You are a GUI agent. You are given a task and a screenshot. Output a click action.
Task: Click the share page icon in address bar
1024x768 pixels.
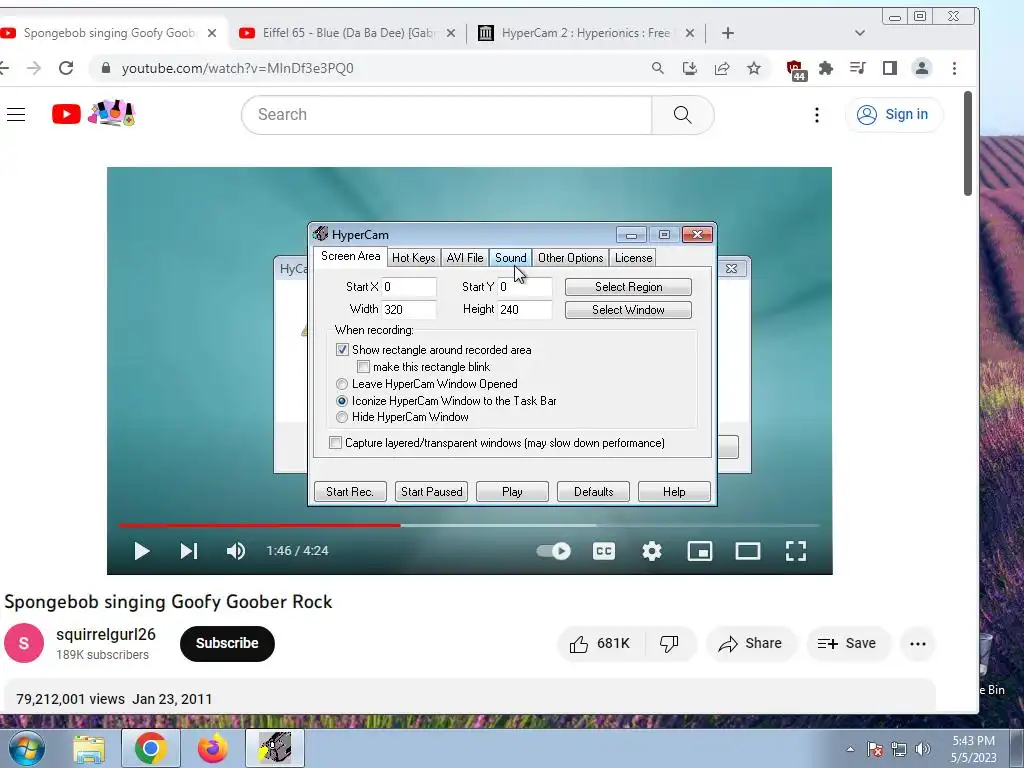coord(722,68)
